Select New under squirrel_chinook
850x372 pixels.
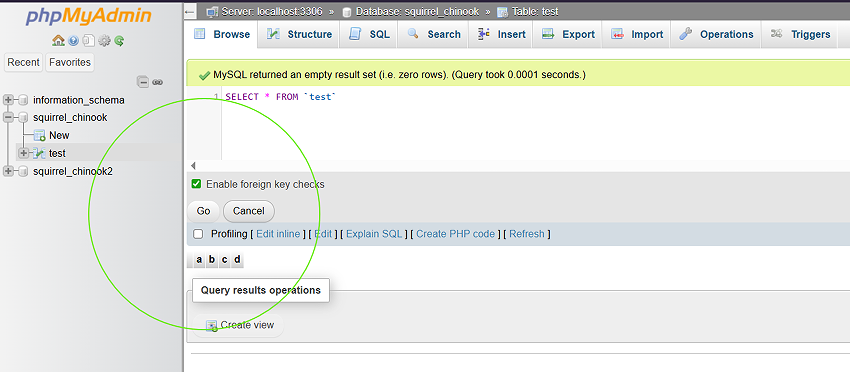tap(59, 135)
